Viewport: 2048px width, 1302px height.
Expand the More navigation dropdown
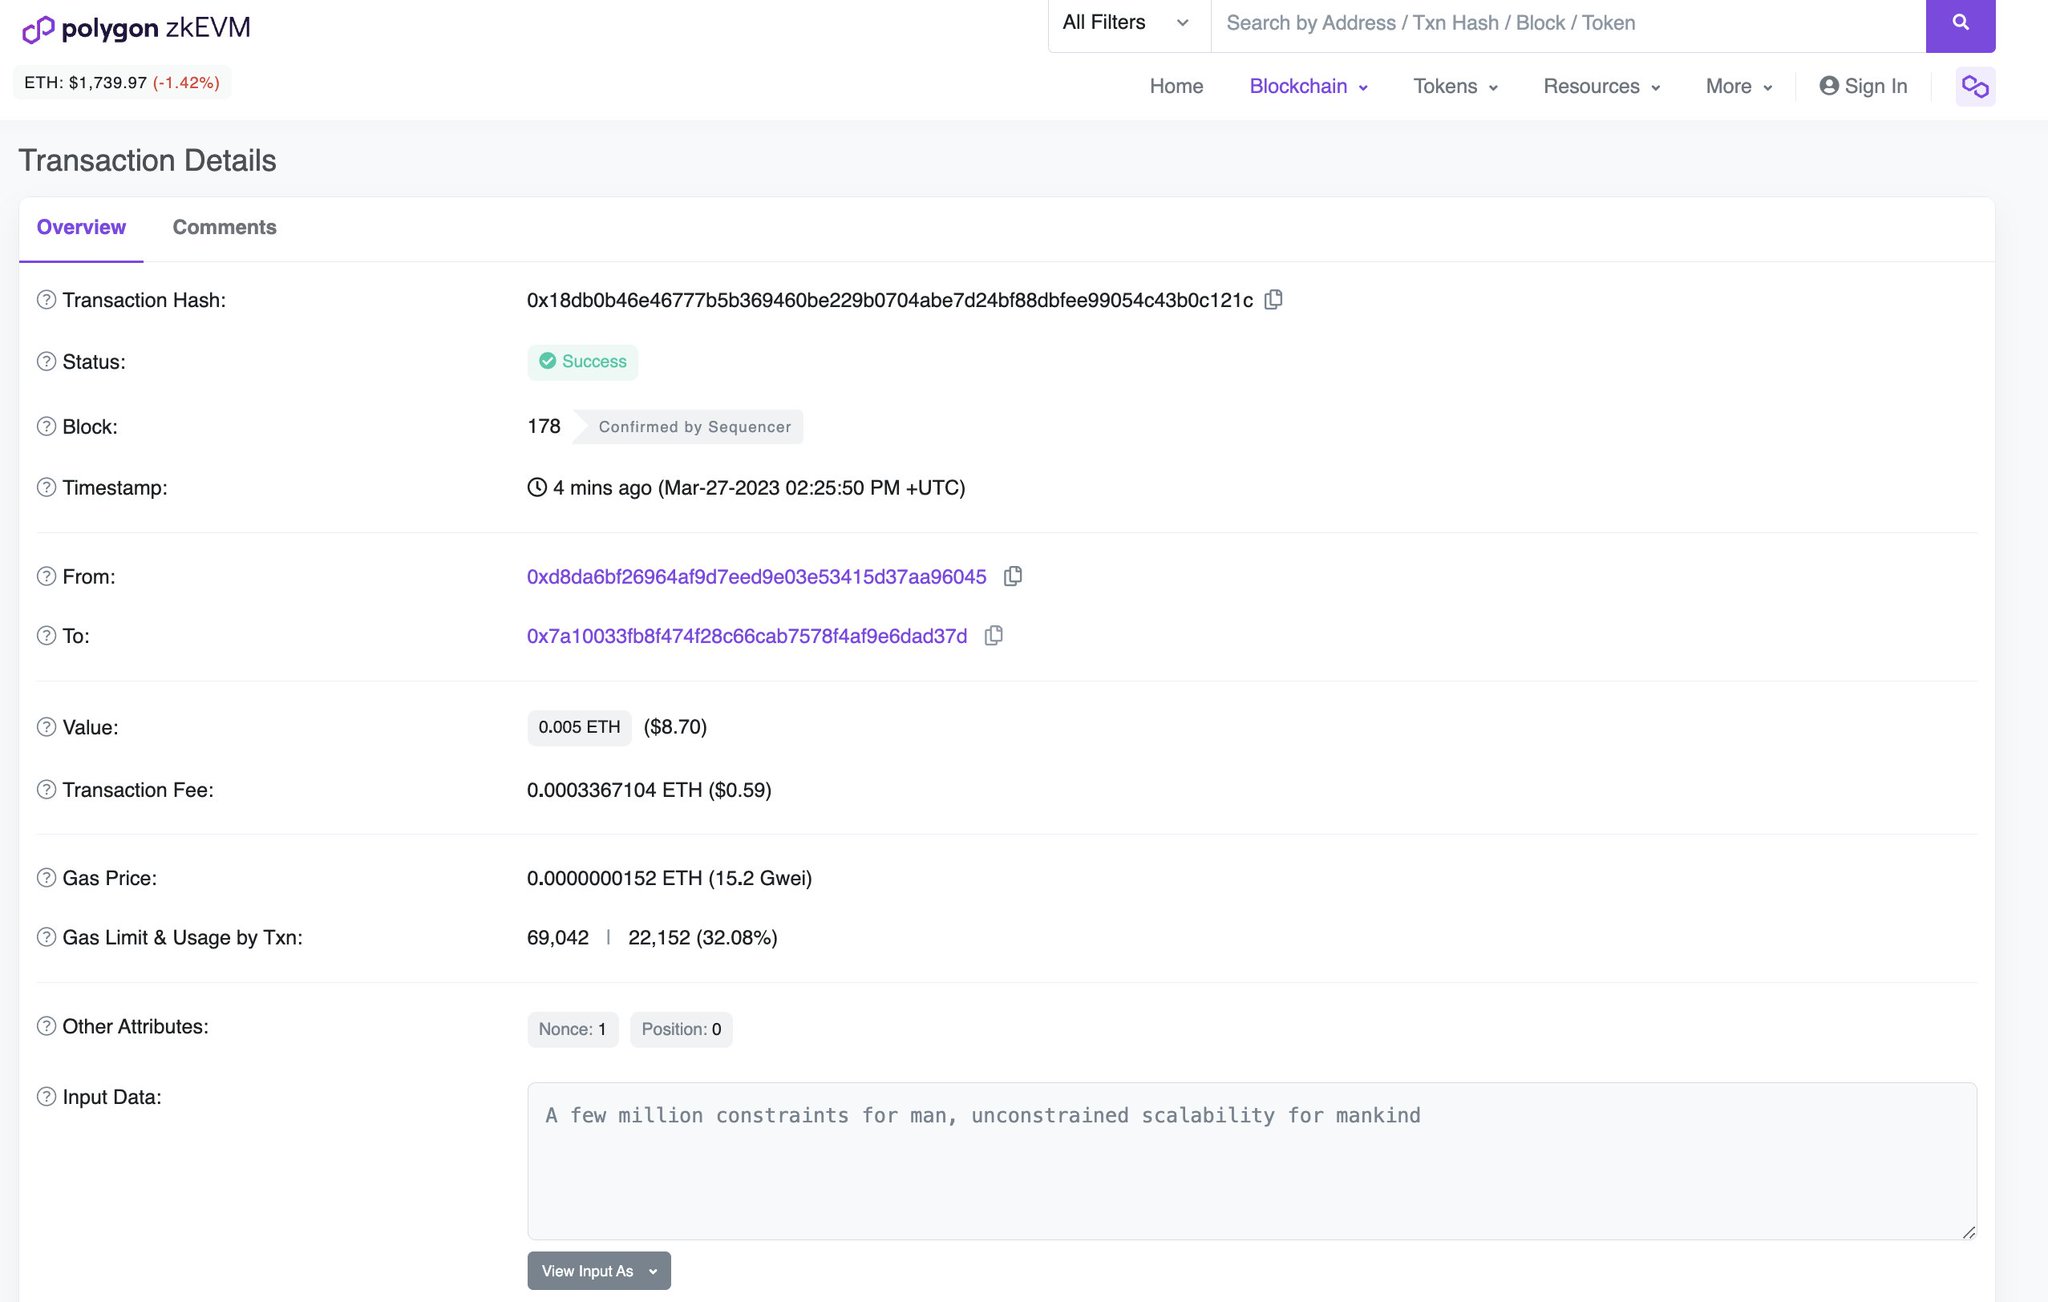point(1737,86)
